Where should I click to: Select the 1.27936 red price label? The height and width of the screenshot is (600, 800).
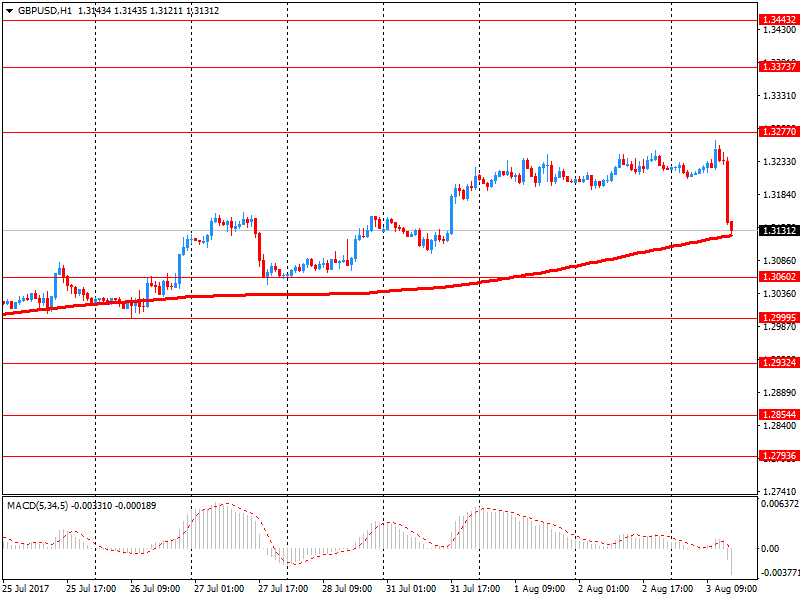point(779,456)
